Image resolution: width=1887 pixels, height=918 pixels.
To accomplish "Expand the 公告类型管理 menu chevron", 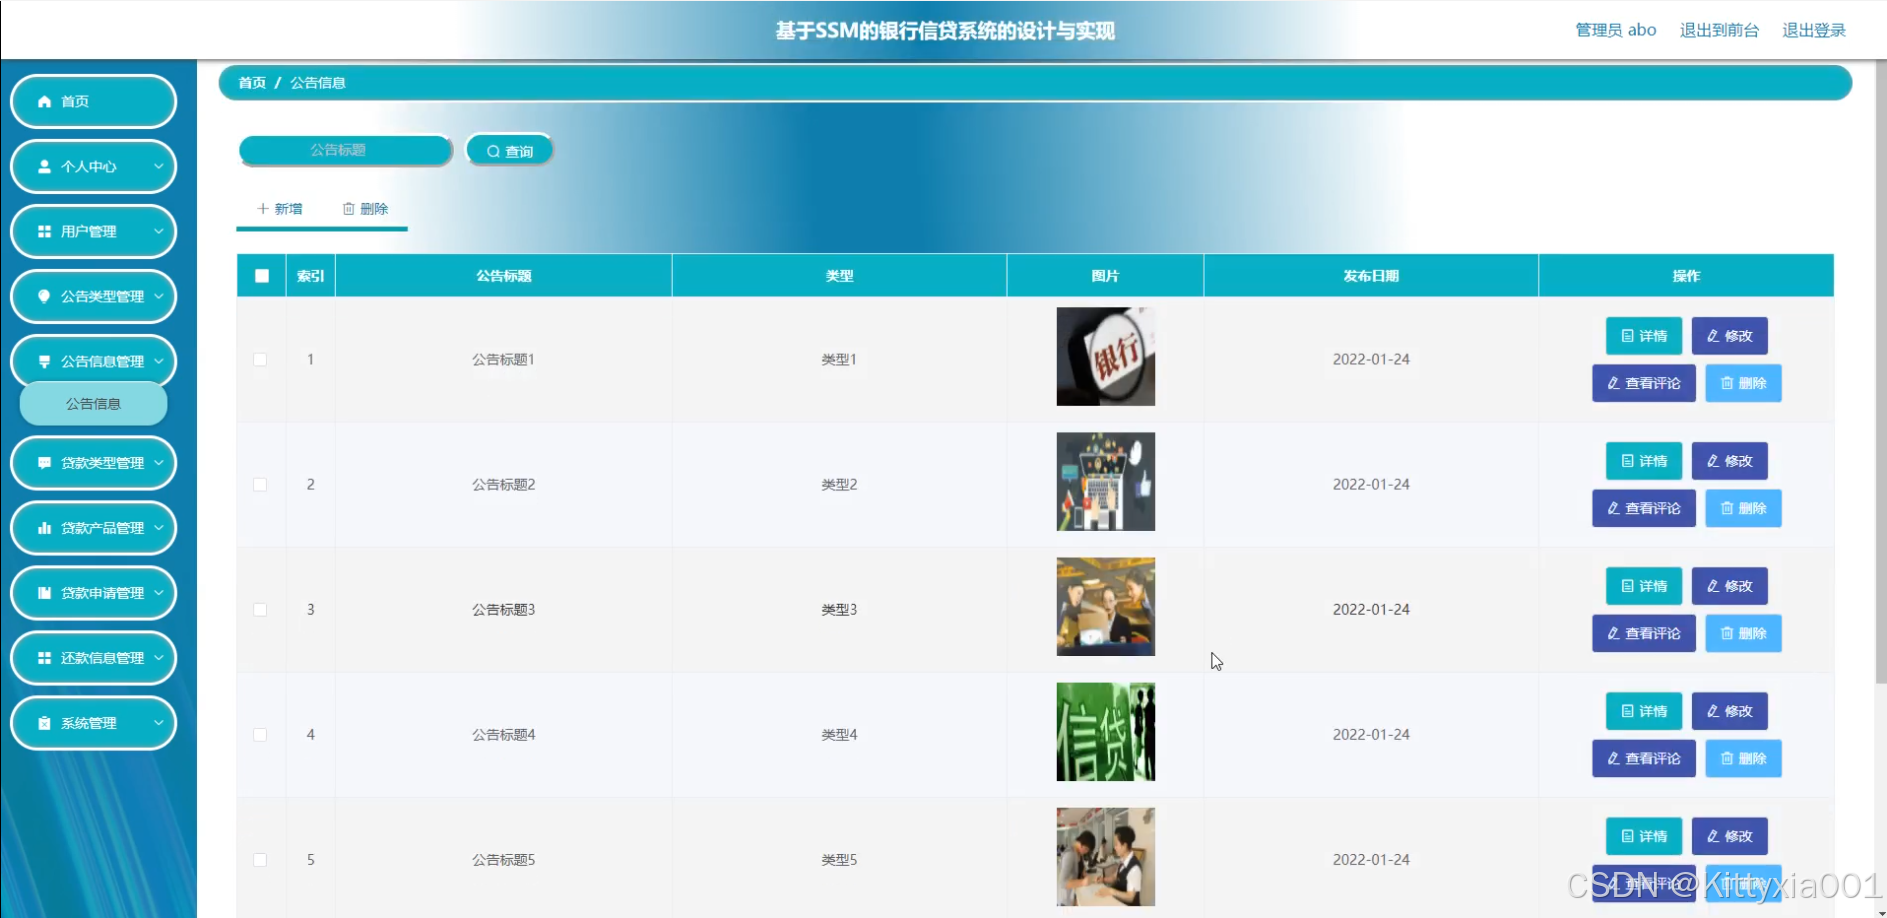I will click(x=159, y=297).
